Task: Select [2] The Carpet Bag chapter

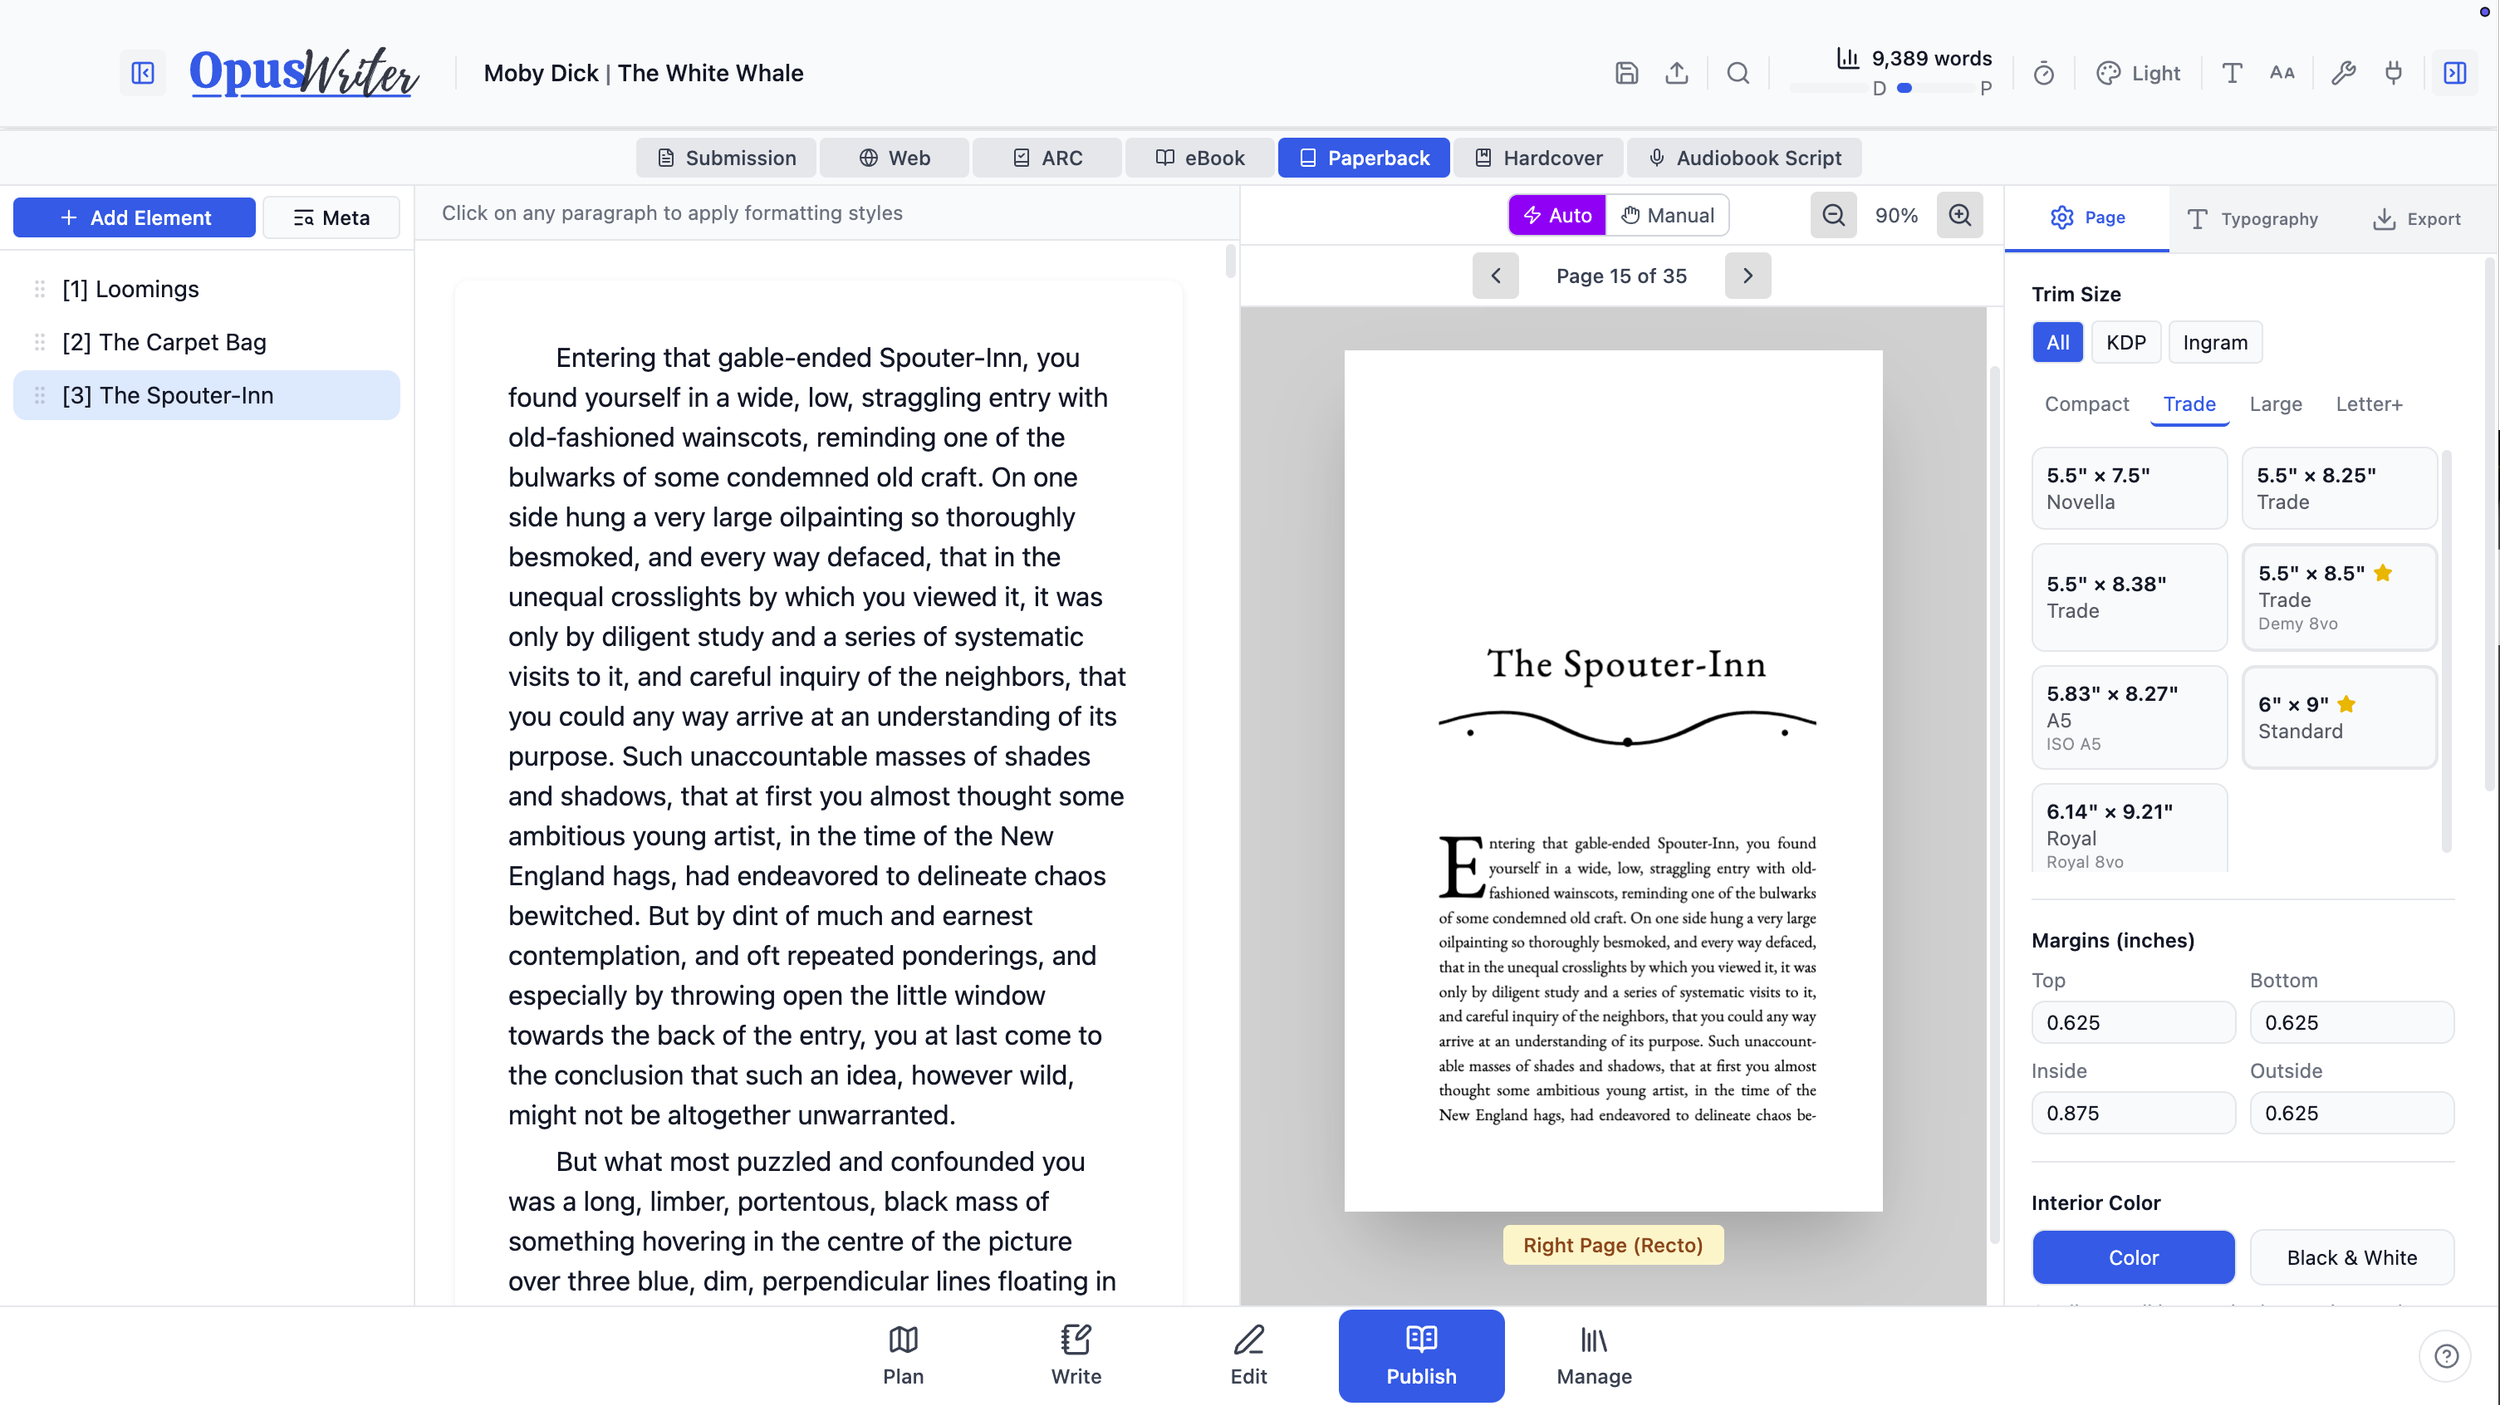Action: point(206,342)
